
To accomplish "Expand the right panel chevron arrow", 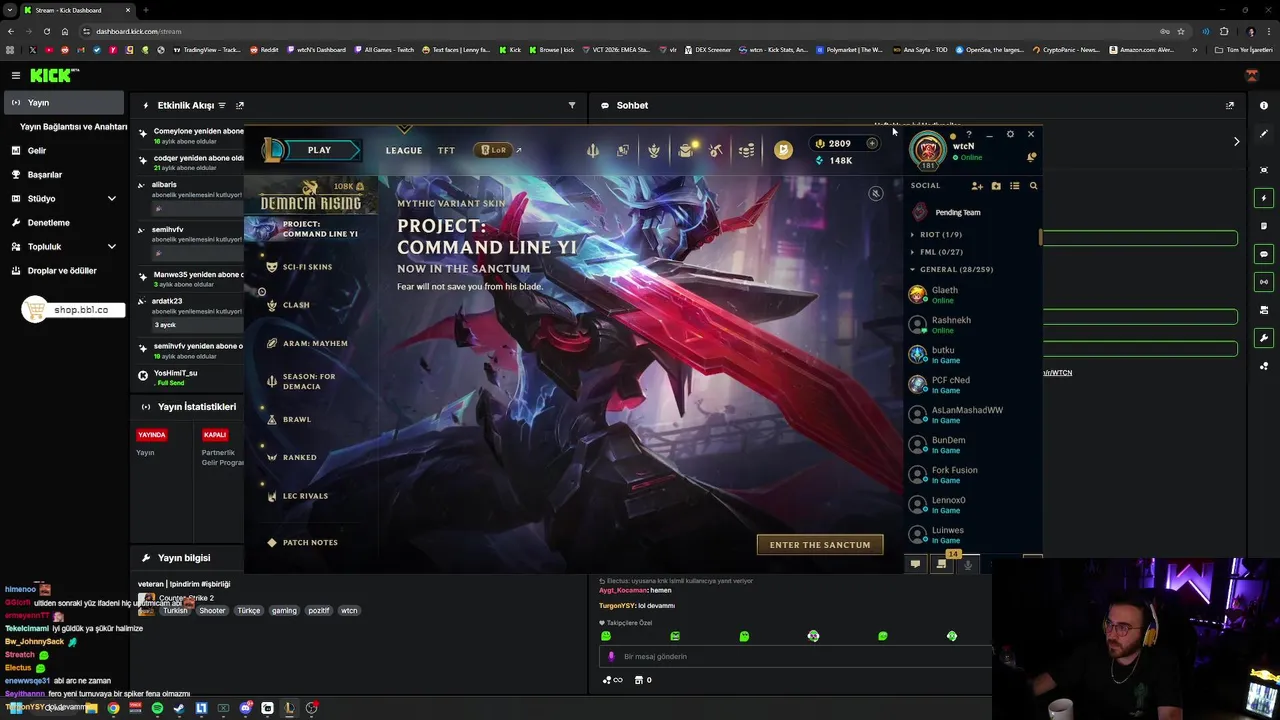I will point(1236,141).
